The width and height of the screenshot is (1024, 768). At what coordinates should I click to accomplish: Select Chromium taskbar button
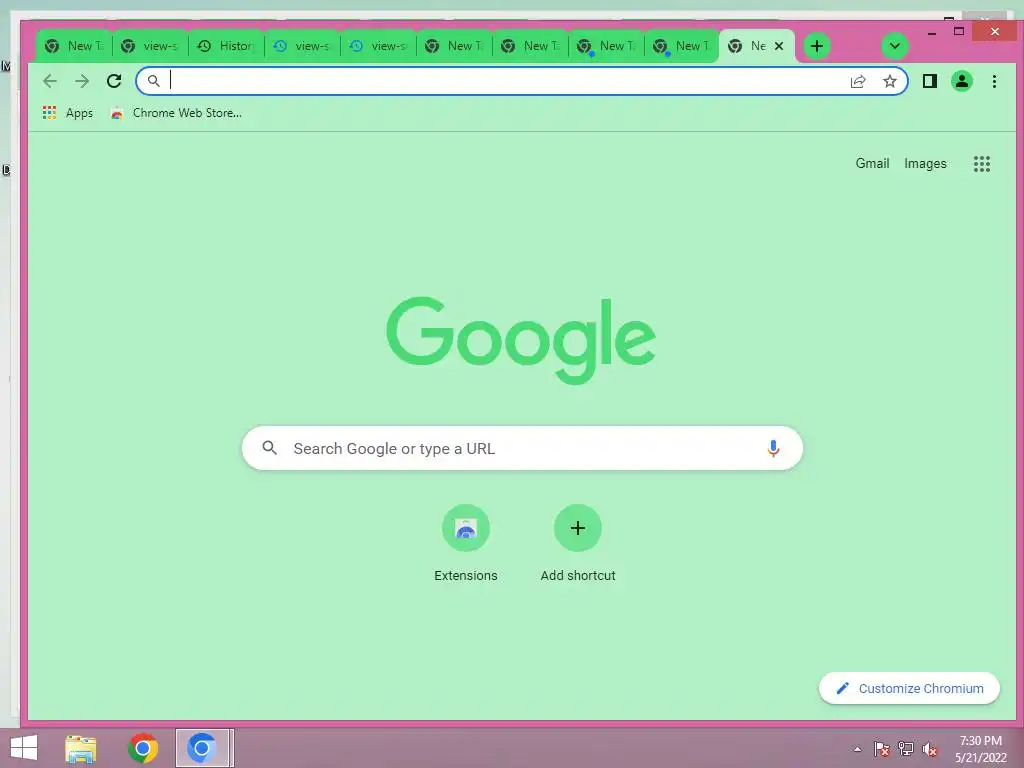click(x=202, y=748)
